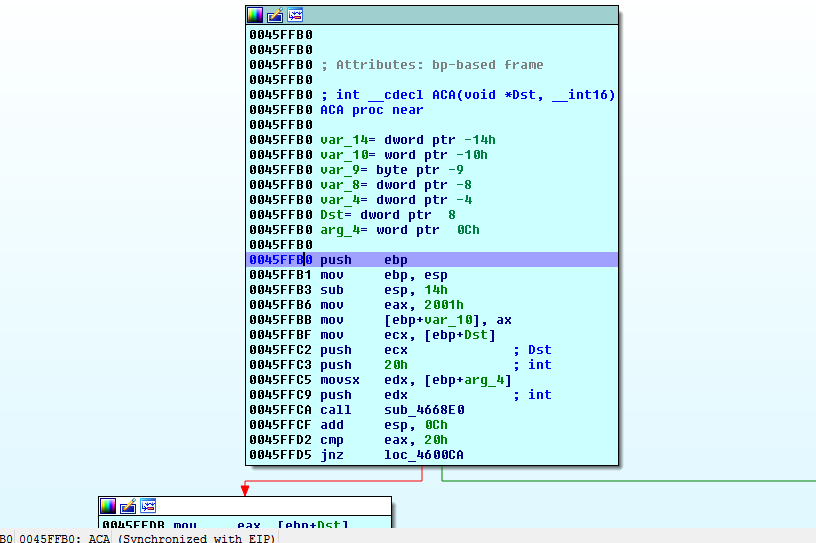Click the pencil icon in the lower-left node
Viewport: 816px width, 543px height.
coord(128,506)
